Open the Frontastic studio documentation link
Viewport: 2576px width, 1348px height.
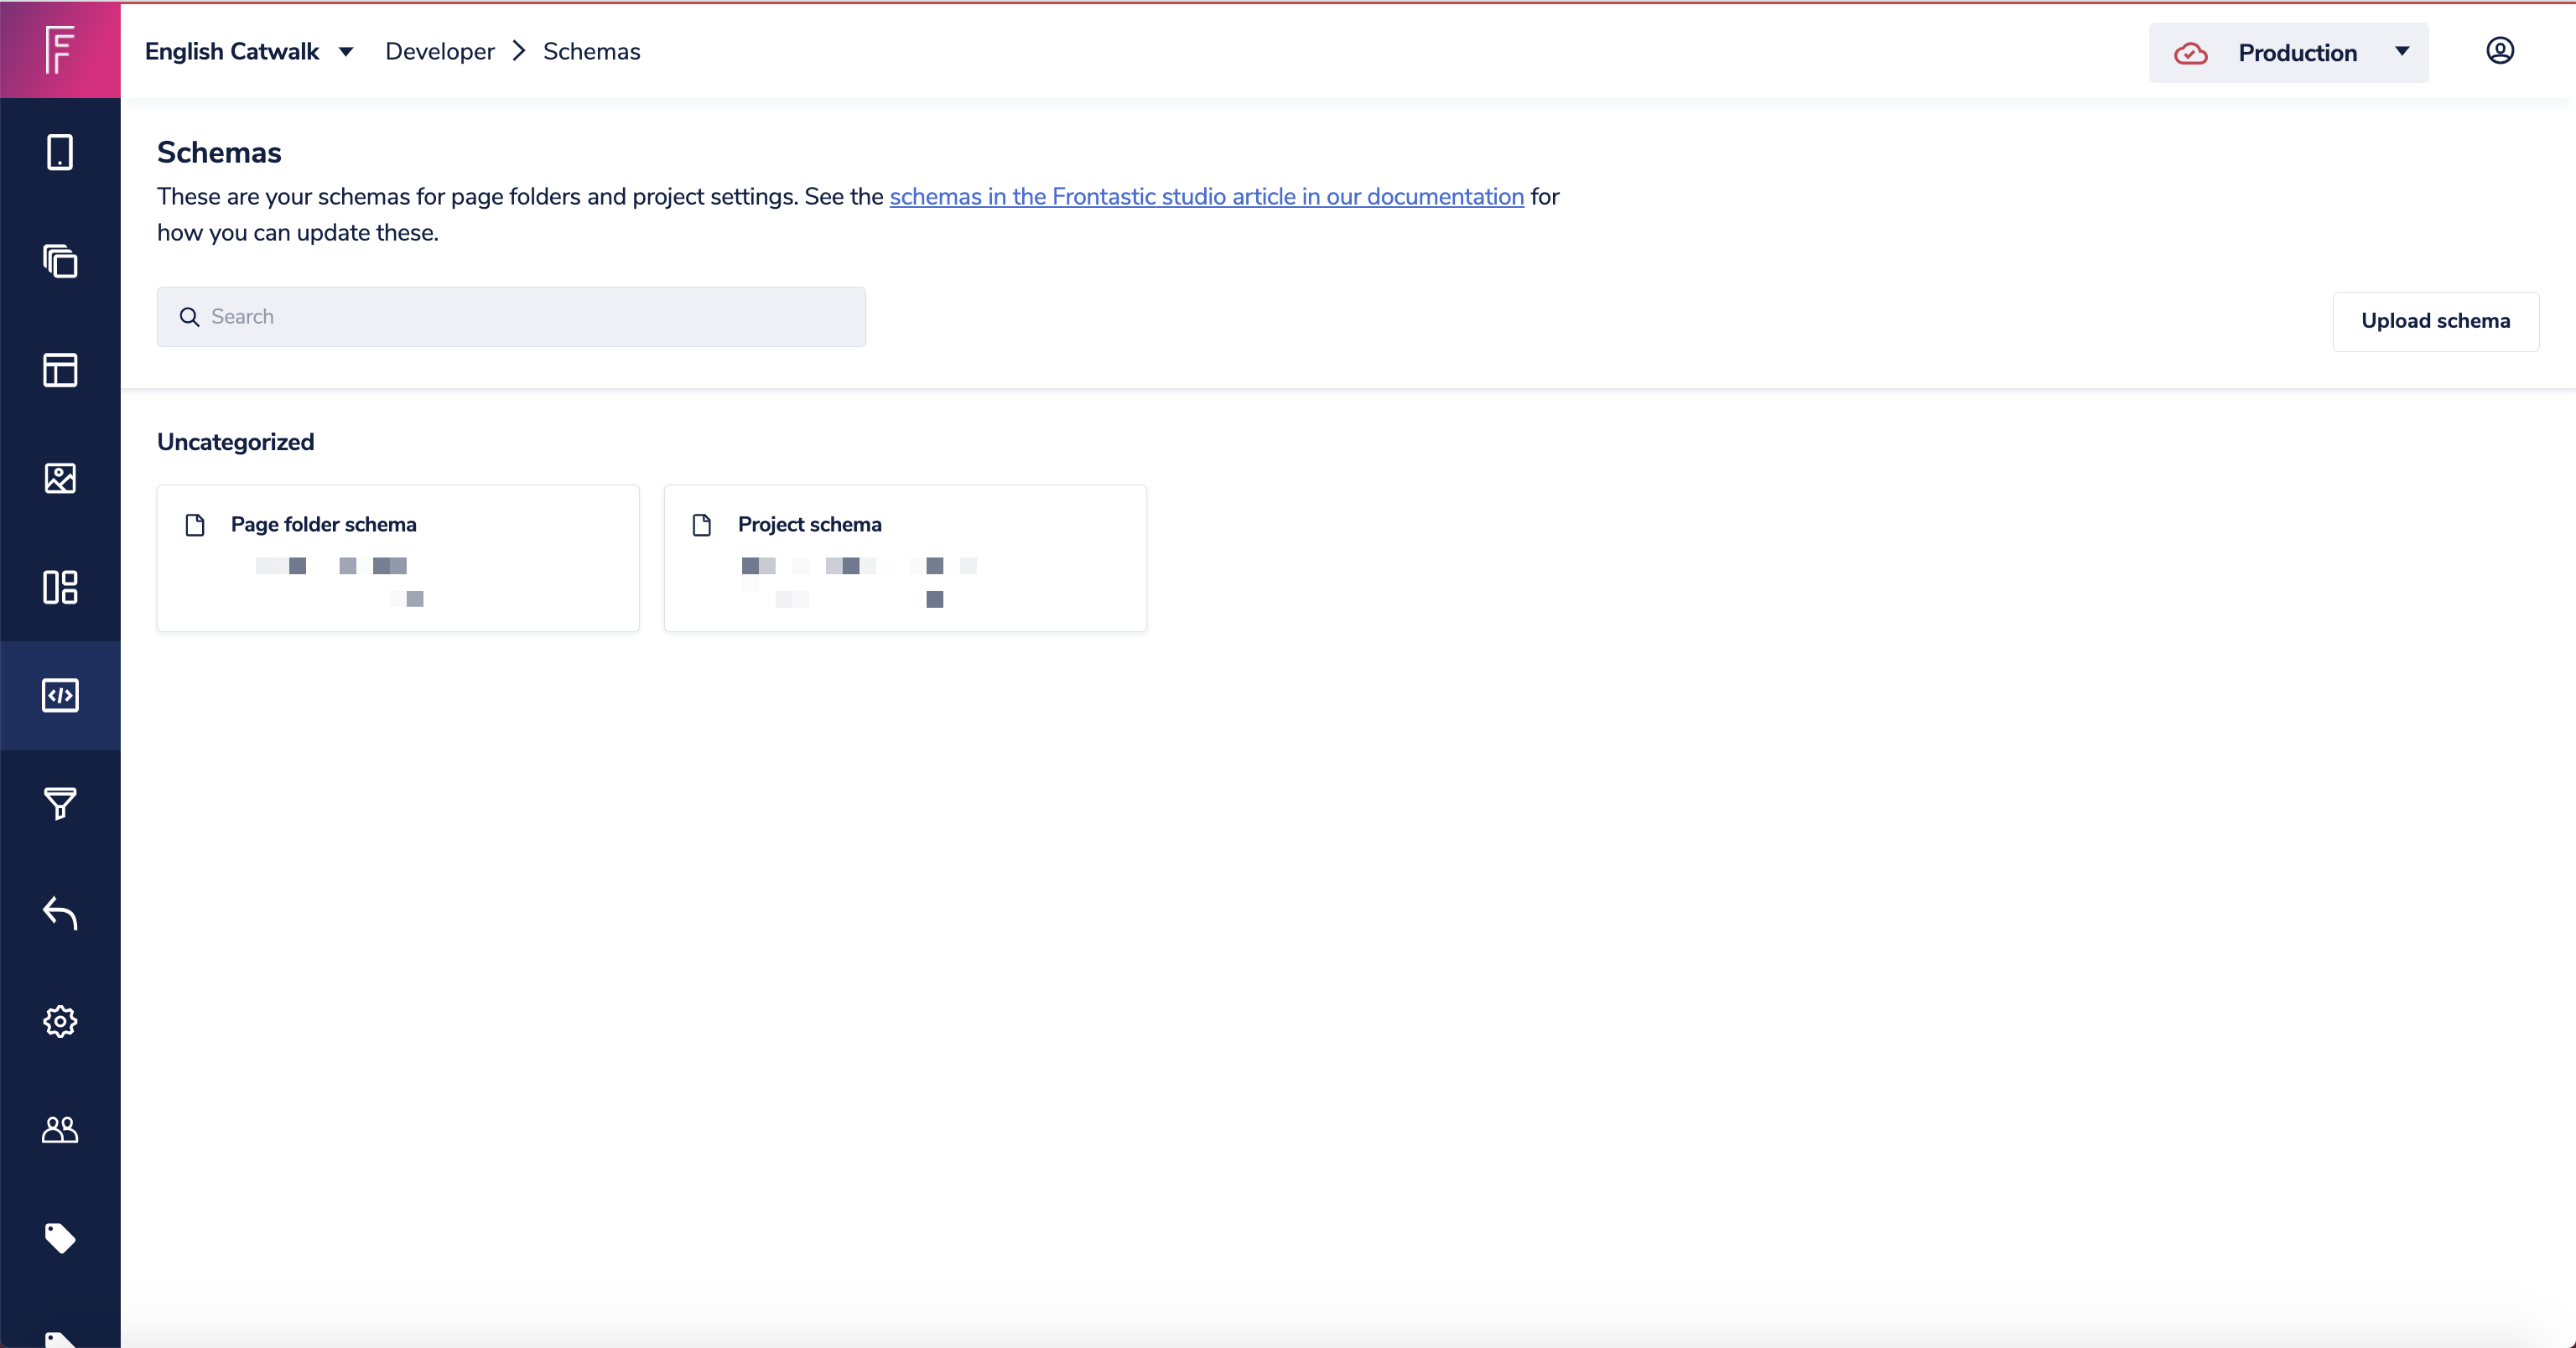(1206, 197)
